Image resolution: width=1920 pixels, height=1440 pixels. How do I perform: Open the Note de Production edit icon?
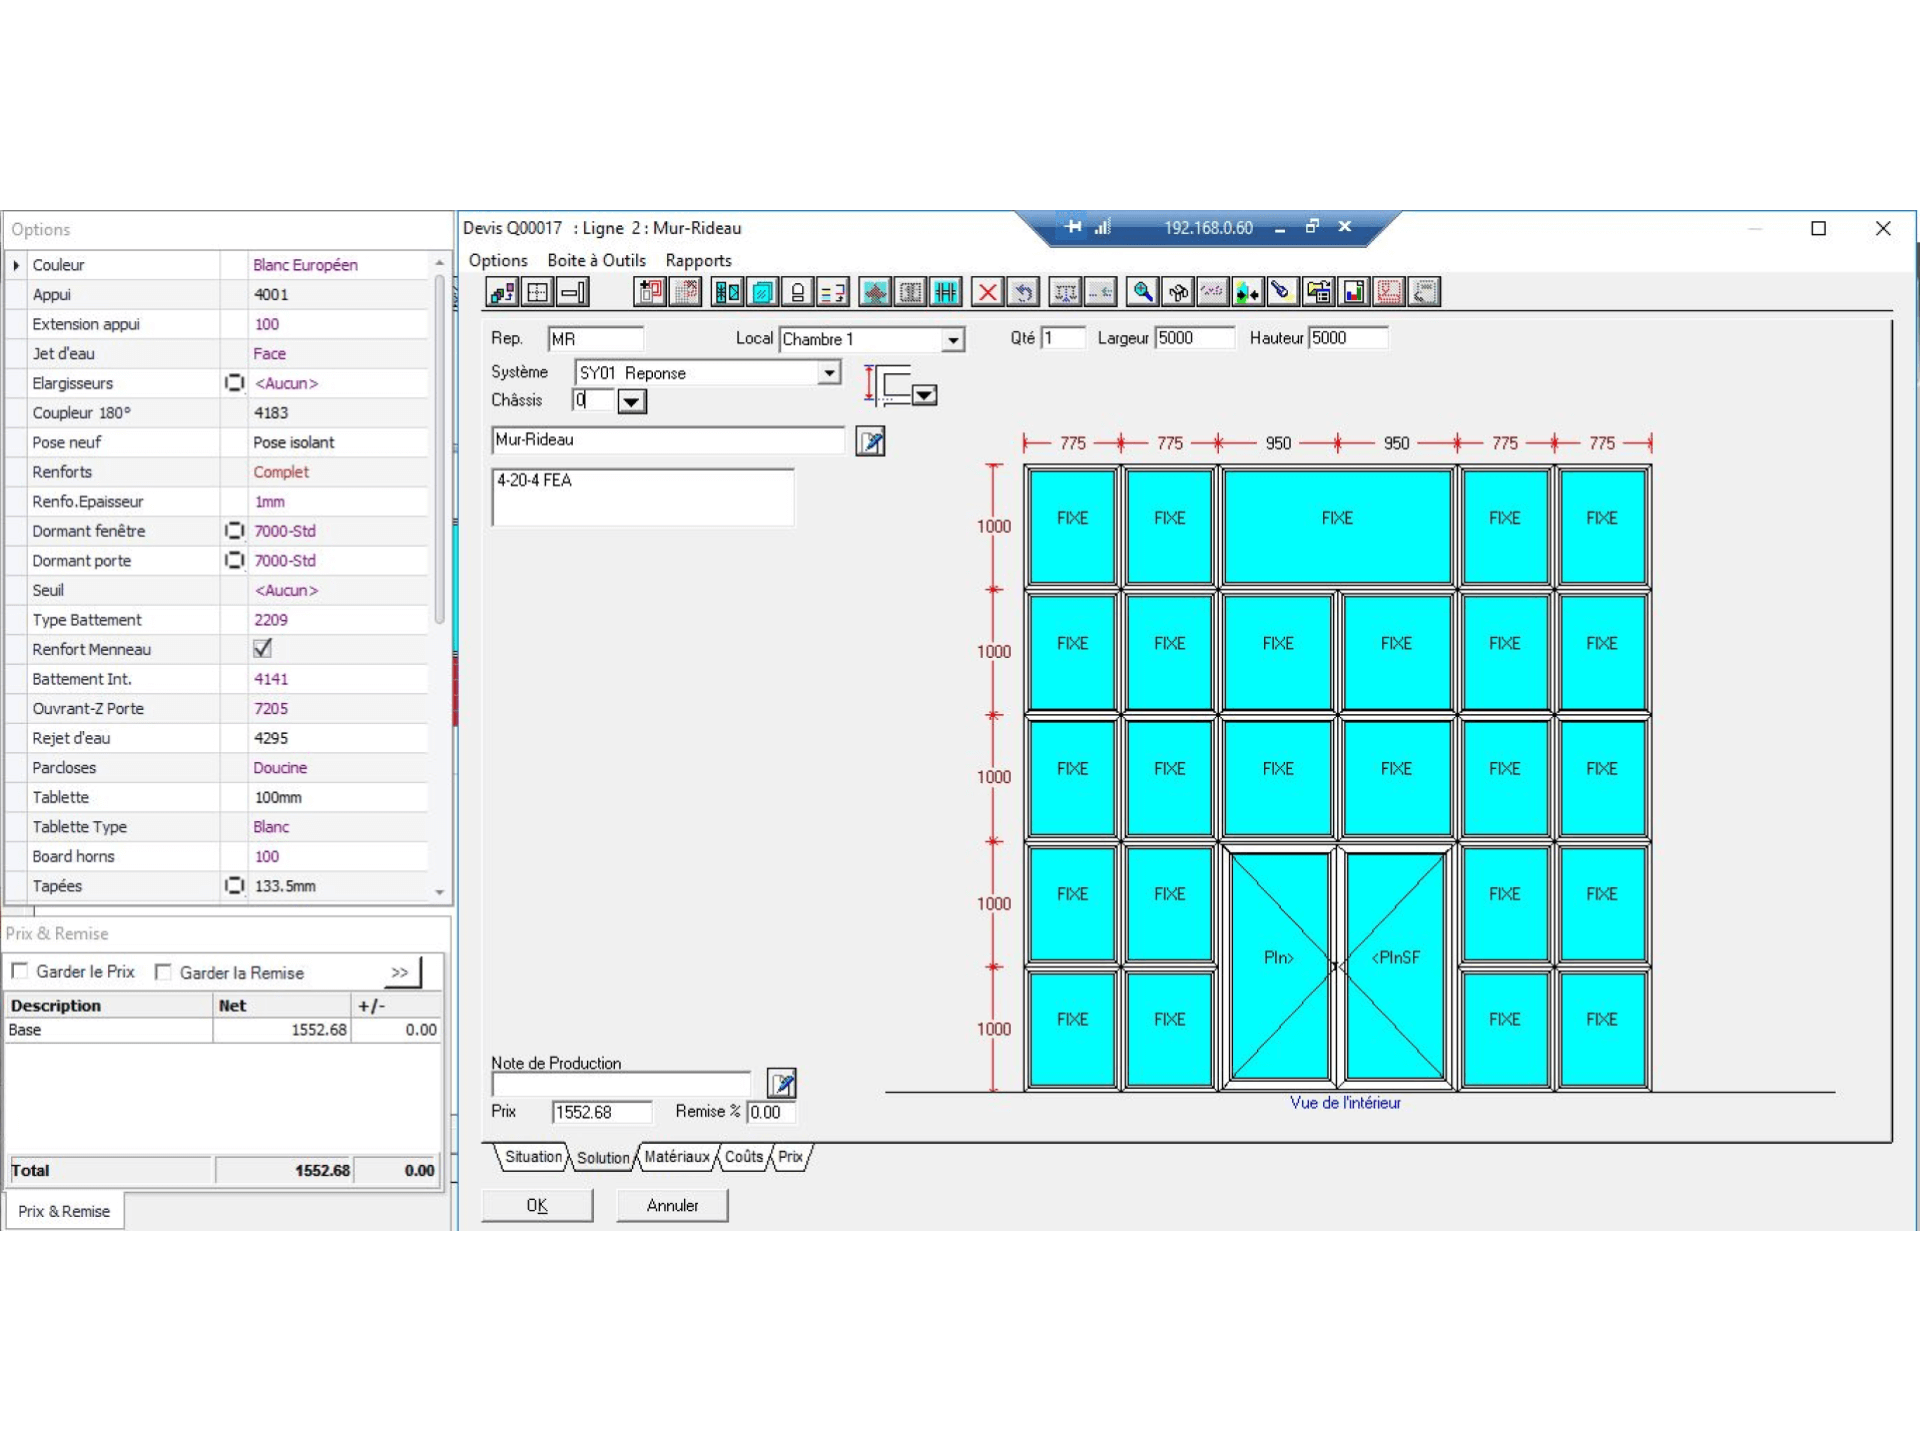tap(781, 1083)
